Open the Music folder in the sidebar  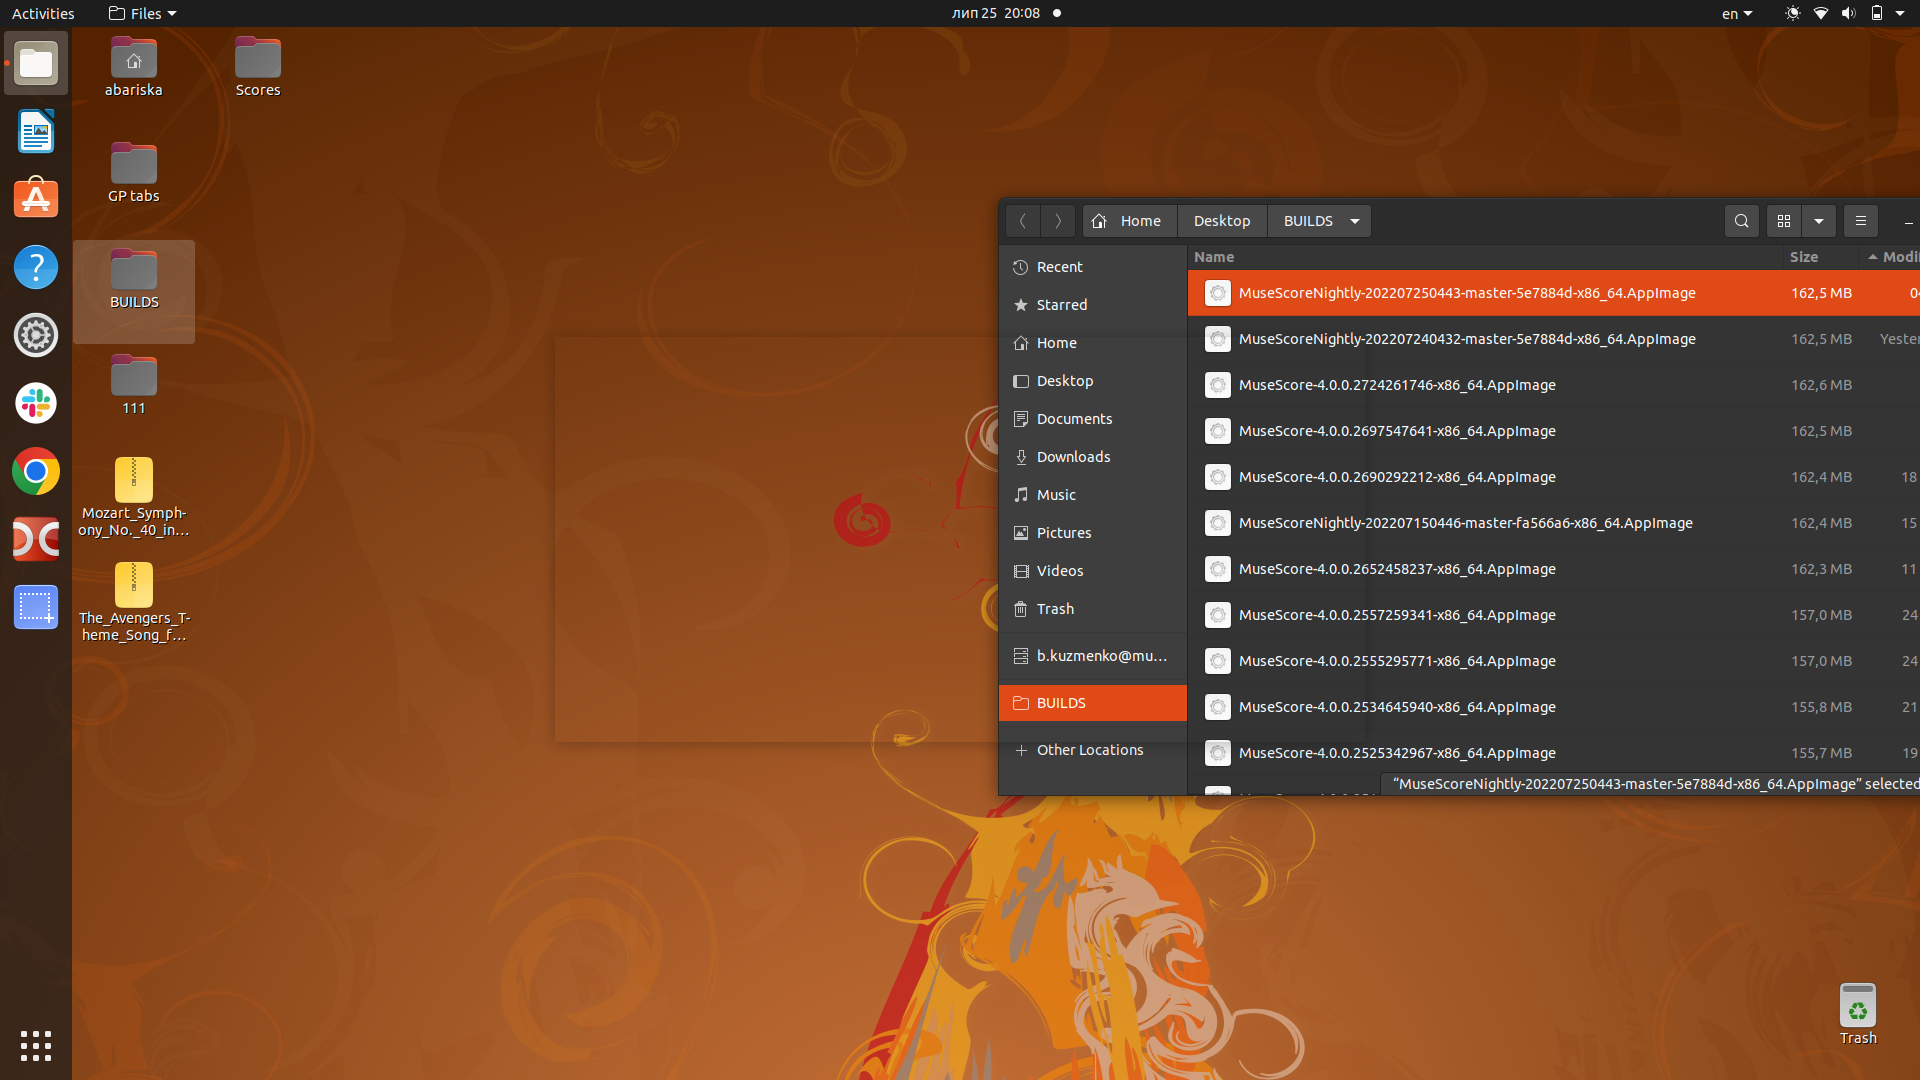coord(1056,495)
